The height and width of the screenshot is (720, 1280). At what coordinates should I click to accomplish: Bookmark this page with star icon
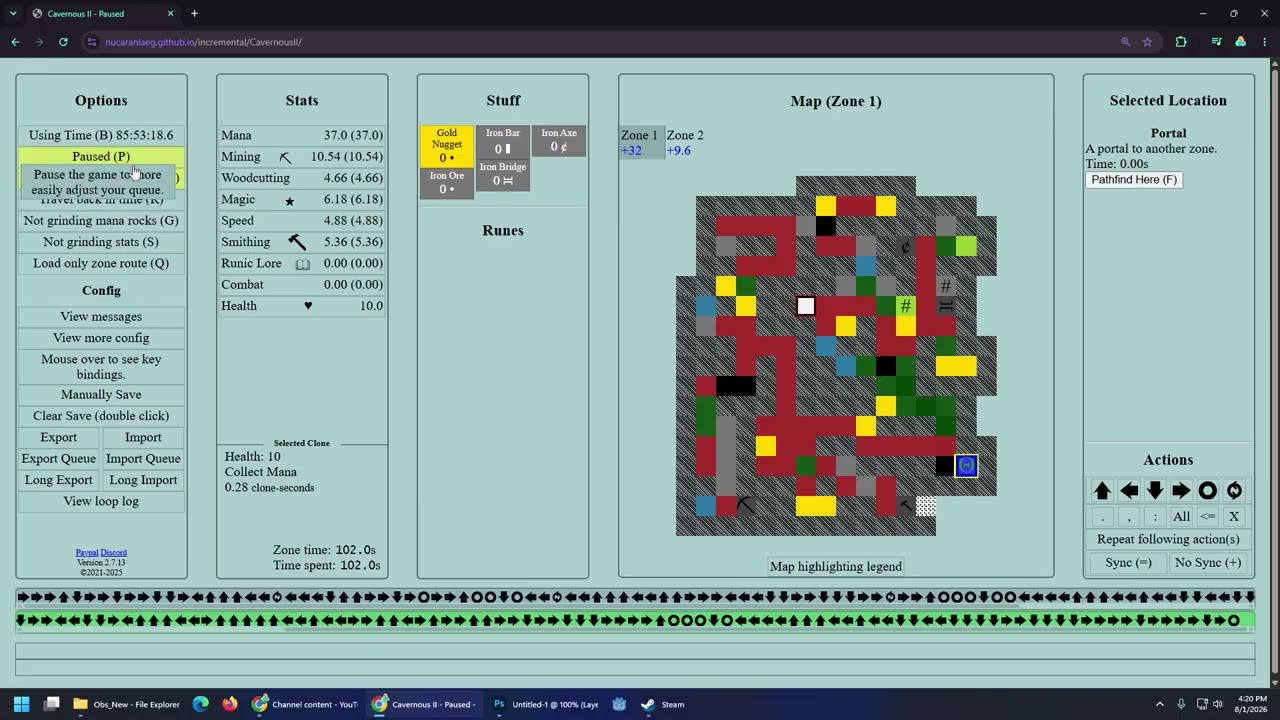[x=1147, y=42]
